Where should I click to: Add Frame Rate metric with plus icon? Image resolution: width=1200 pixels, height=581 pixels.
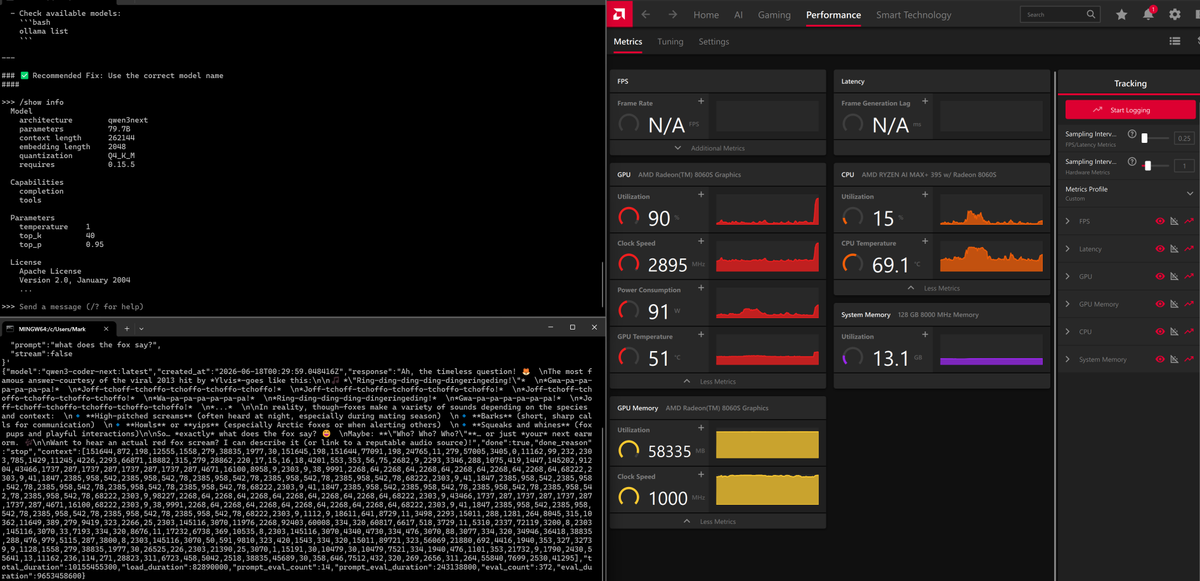[x=700, y=102]
